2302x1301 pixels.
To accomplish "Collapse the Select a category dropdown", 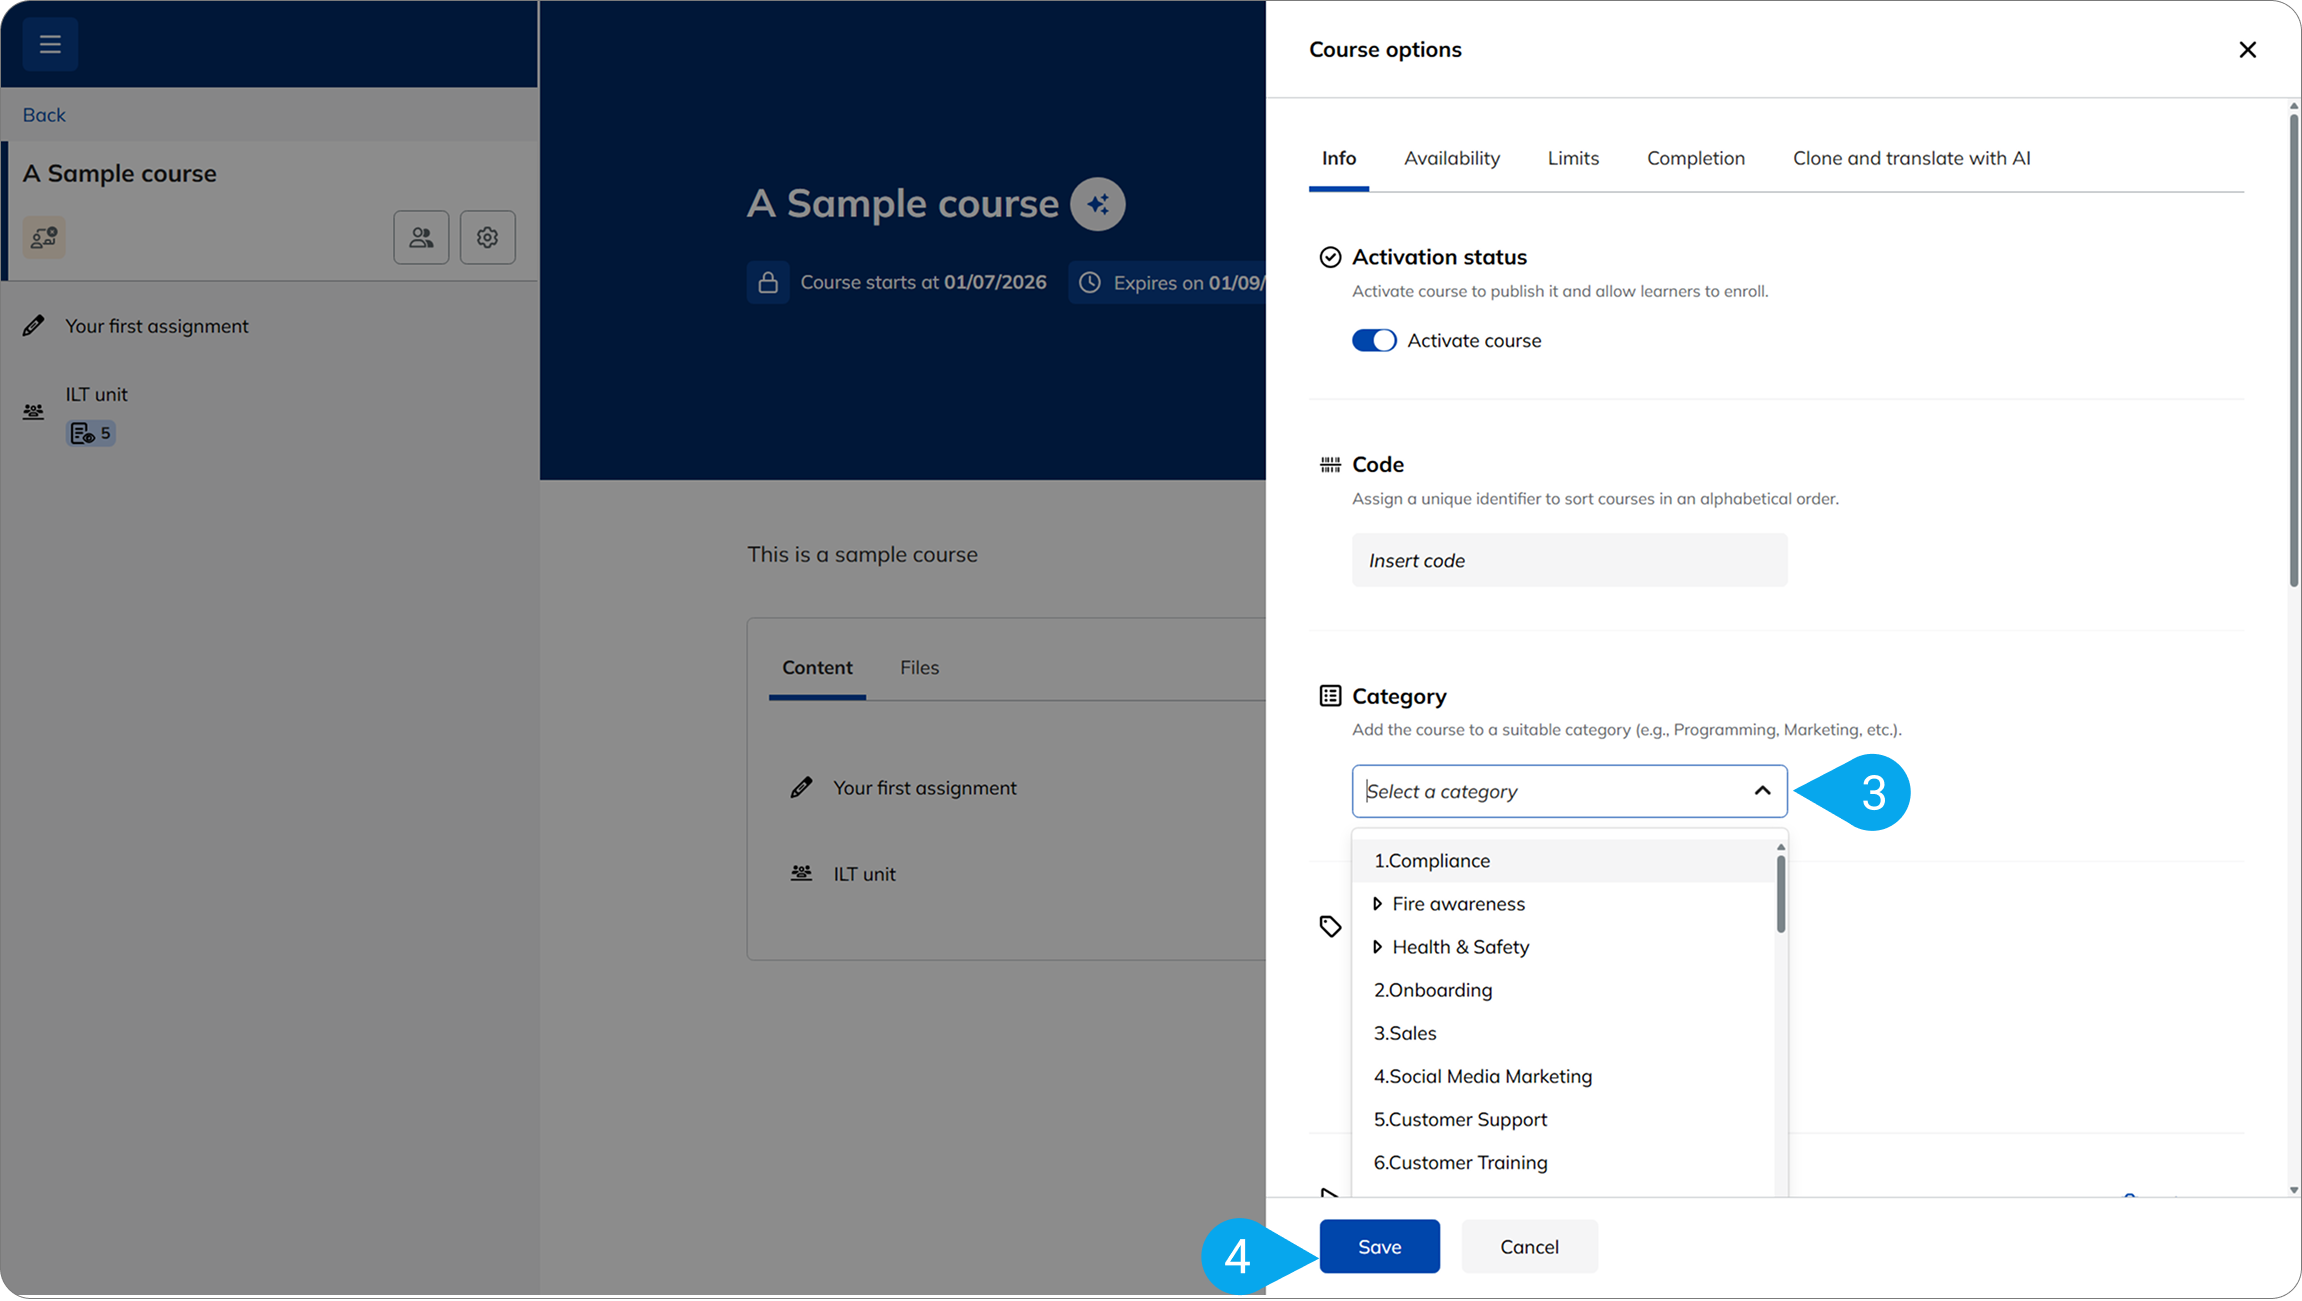I will pos(1762,791).
